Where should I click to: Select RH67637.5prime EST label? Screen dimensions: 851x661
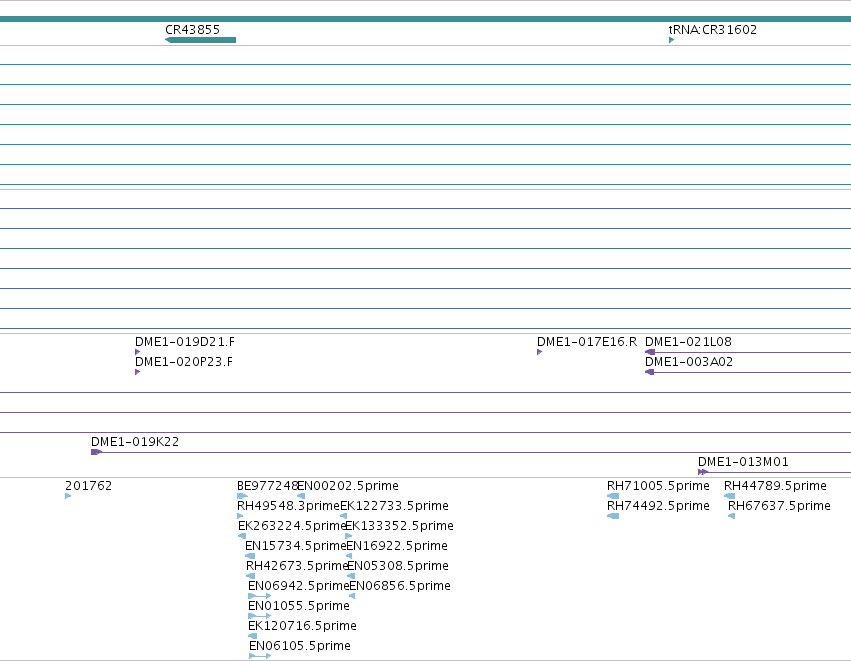tap(779, 505)
